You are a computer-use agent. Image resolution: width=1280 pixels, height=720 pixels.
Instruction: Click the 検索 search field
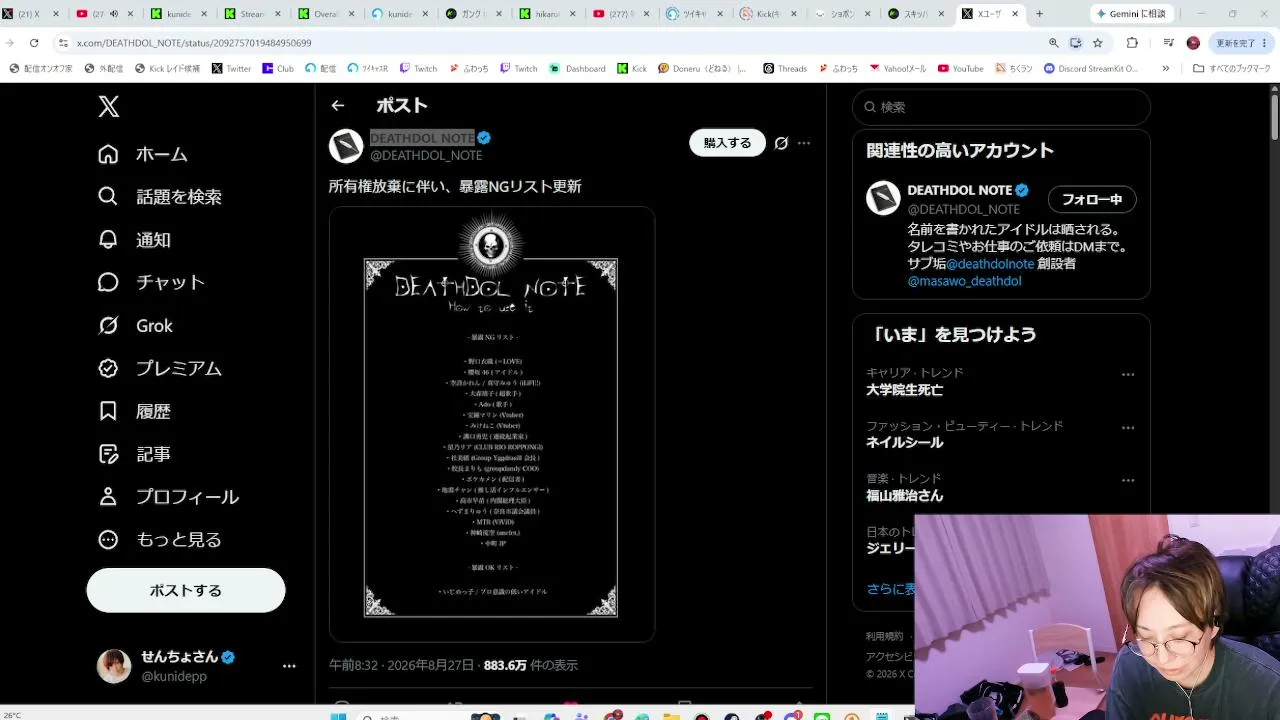pyautogui.click(x=1001, y=107)
